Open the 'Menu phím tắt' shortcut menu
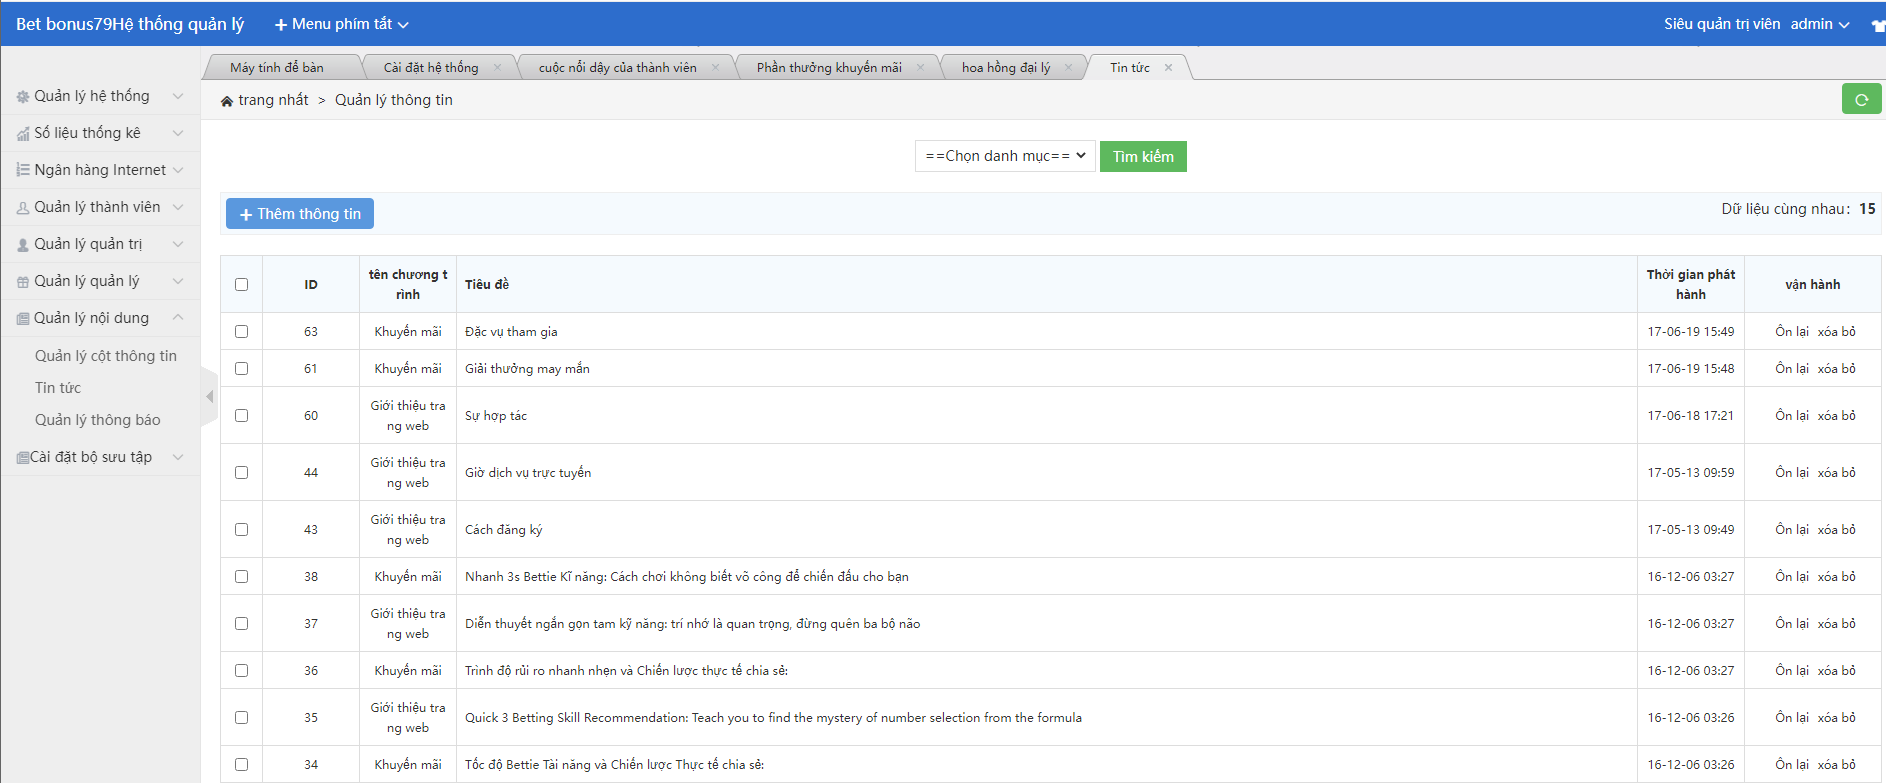1886x783 pixels. pos(342,24)
